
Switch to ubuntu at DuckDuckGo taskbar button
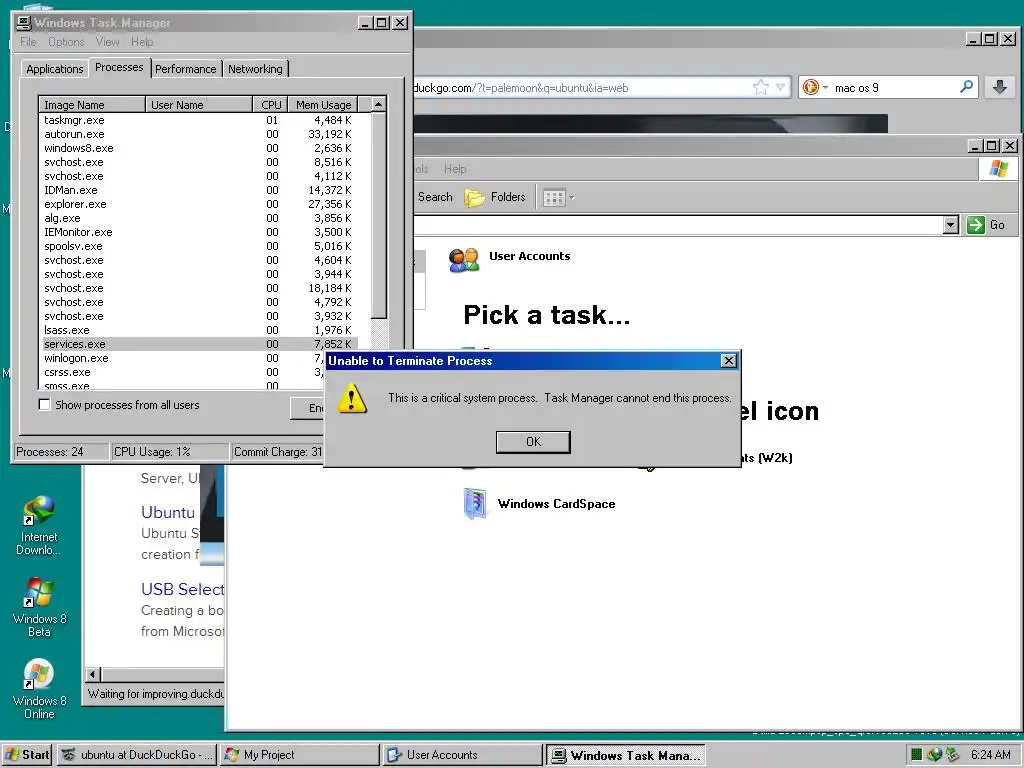point(136,755)
